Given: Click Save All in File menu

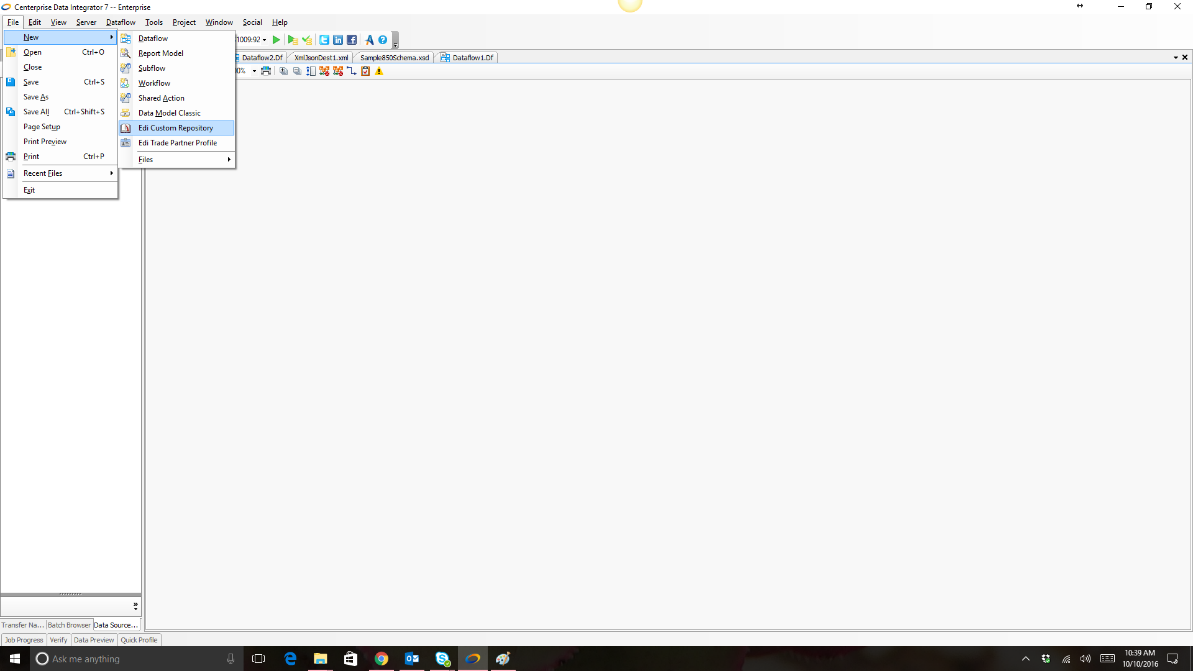Looking at the screenshot, I should click(36, 112).
